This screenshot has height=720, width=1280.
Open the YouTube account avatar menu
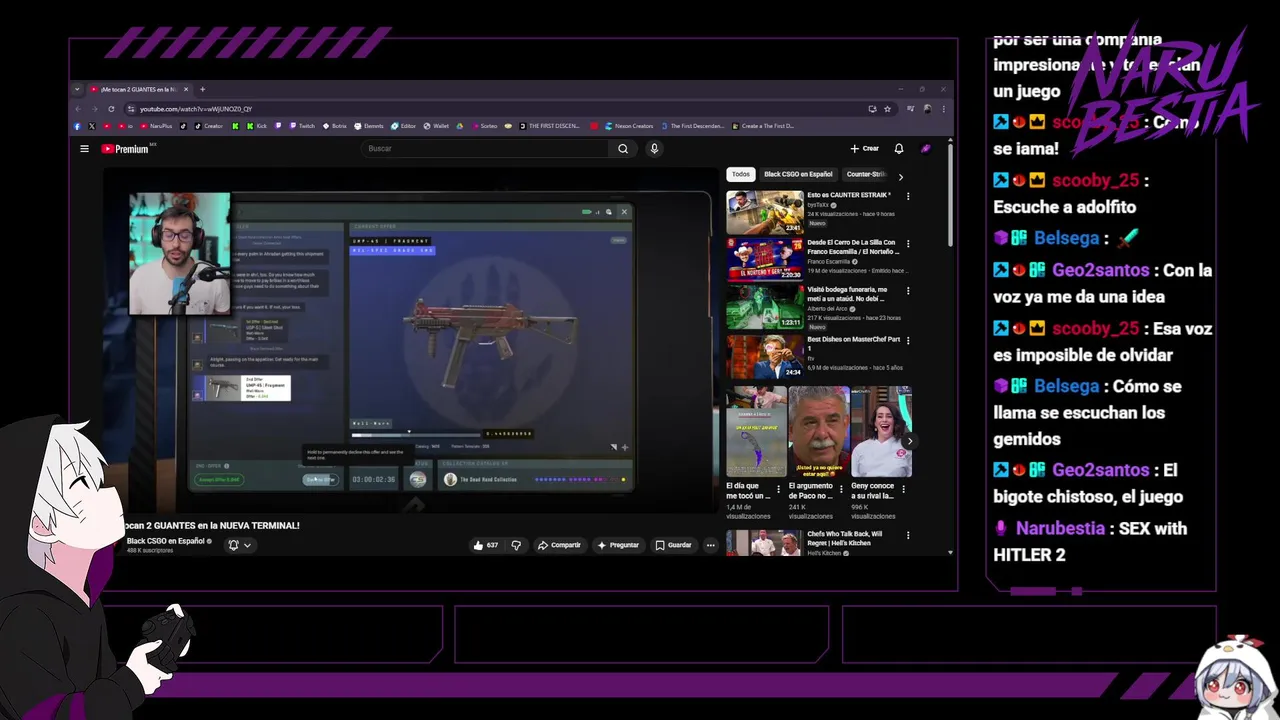(x=926, y=149)
